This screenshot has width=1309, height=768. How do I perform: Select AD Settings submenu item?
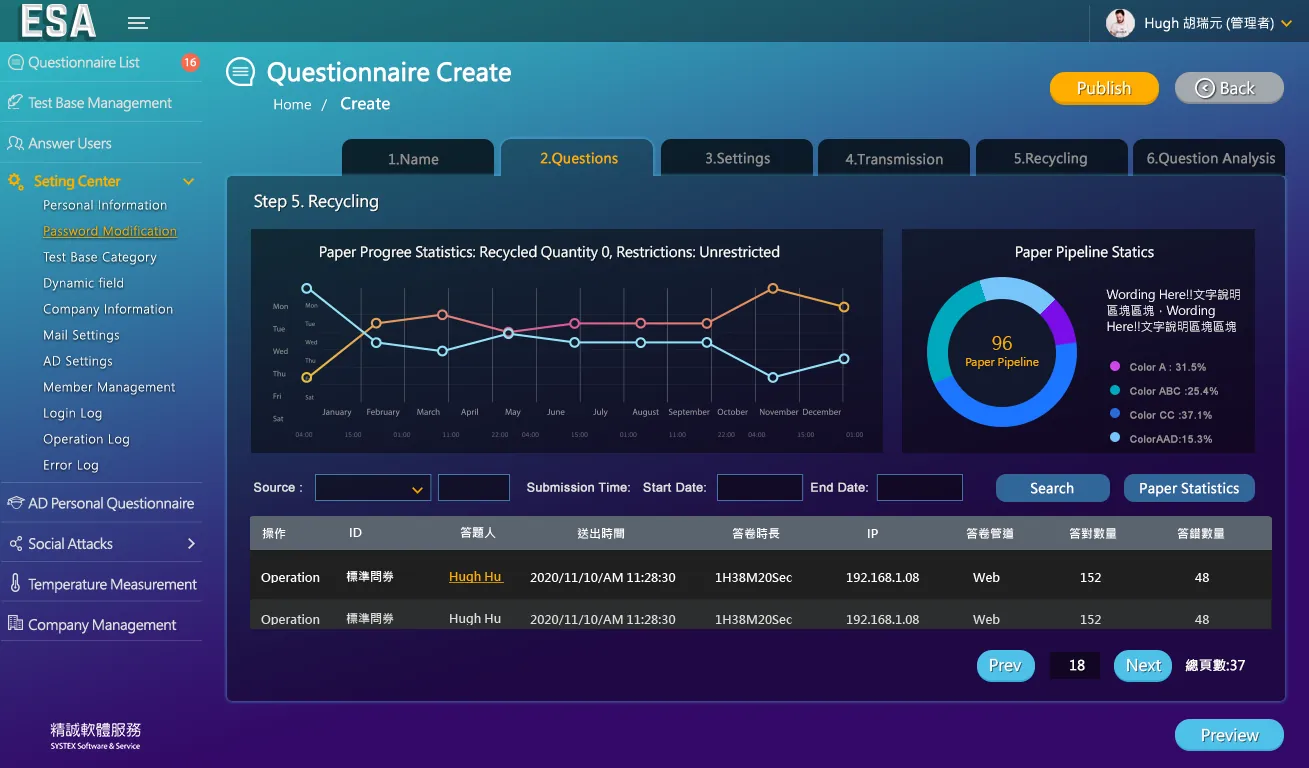point(78,361)
